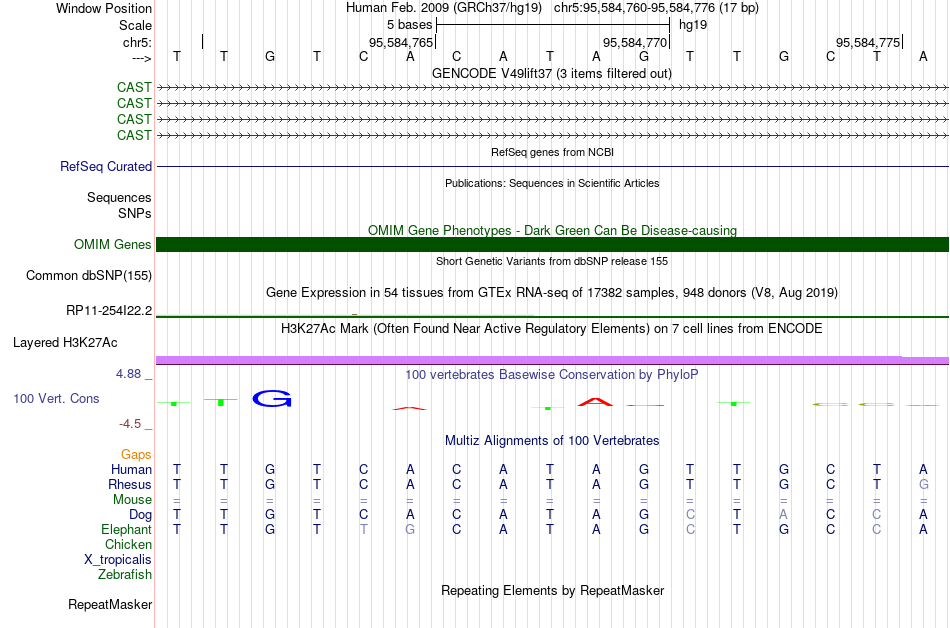Click the Window Position label
The image size is (950, 628).
point(104,8)
